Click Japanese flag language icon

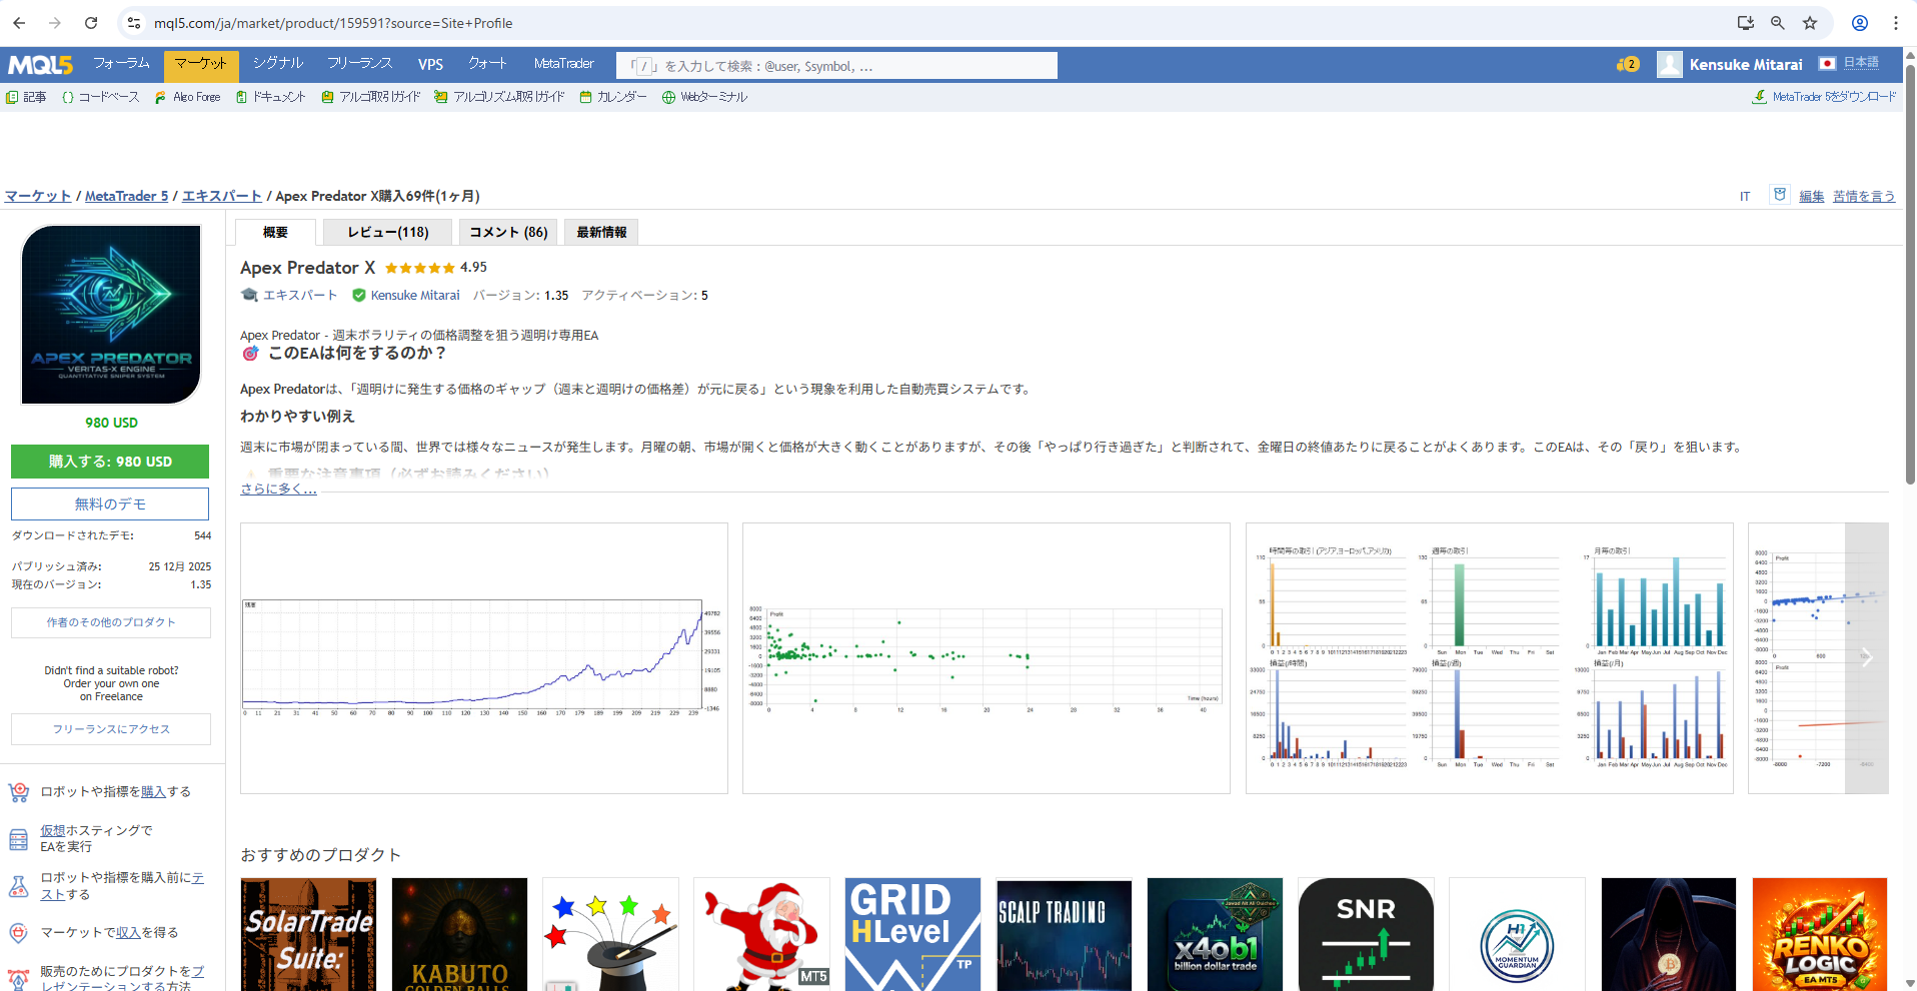click(1827, 63)
